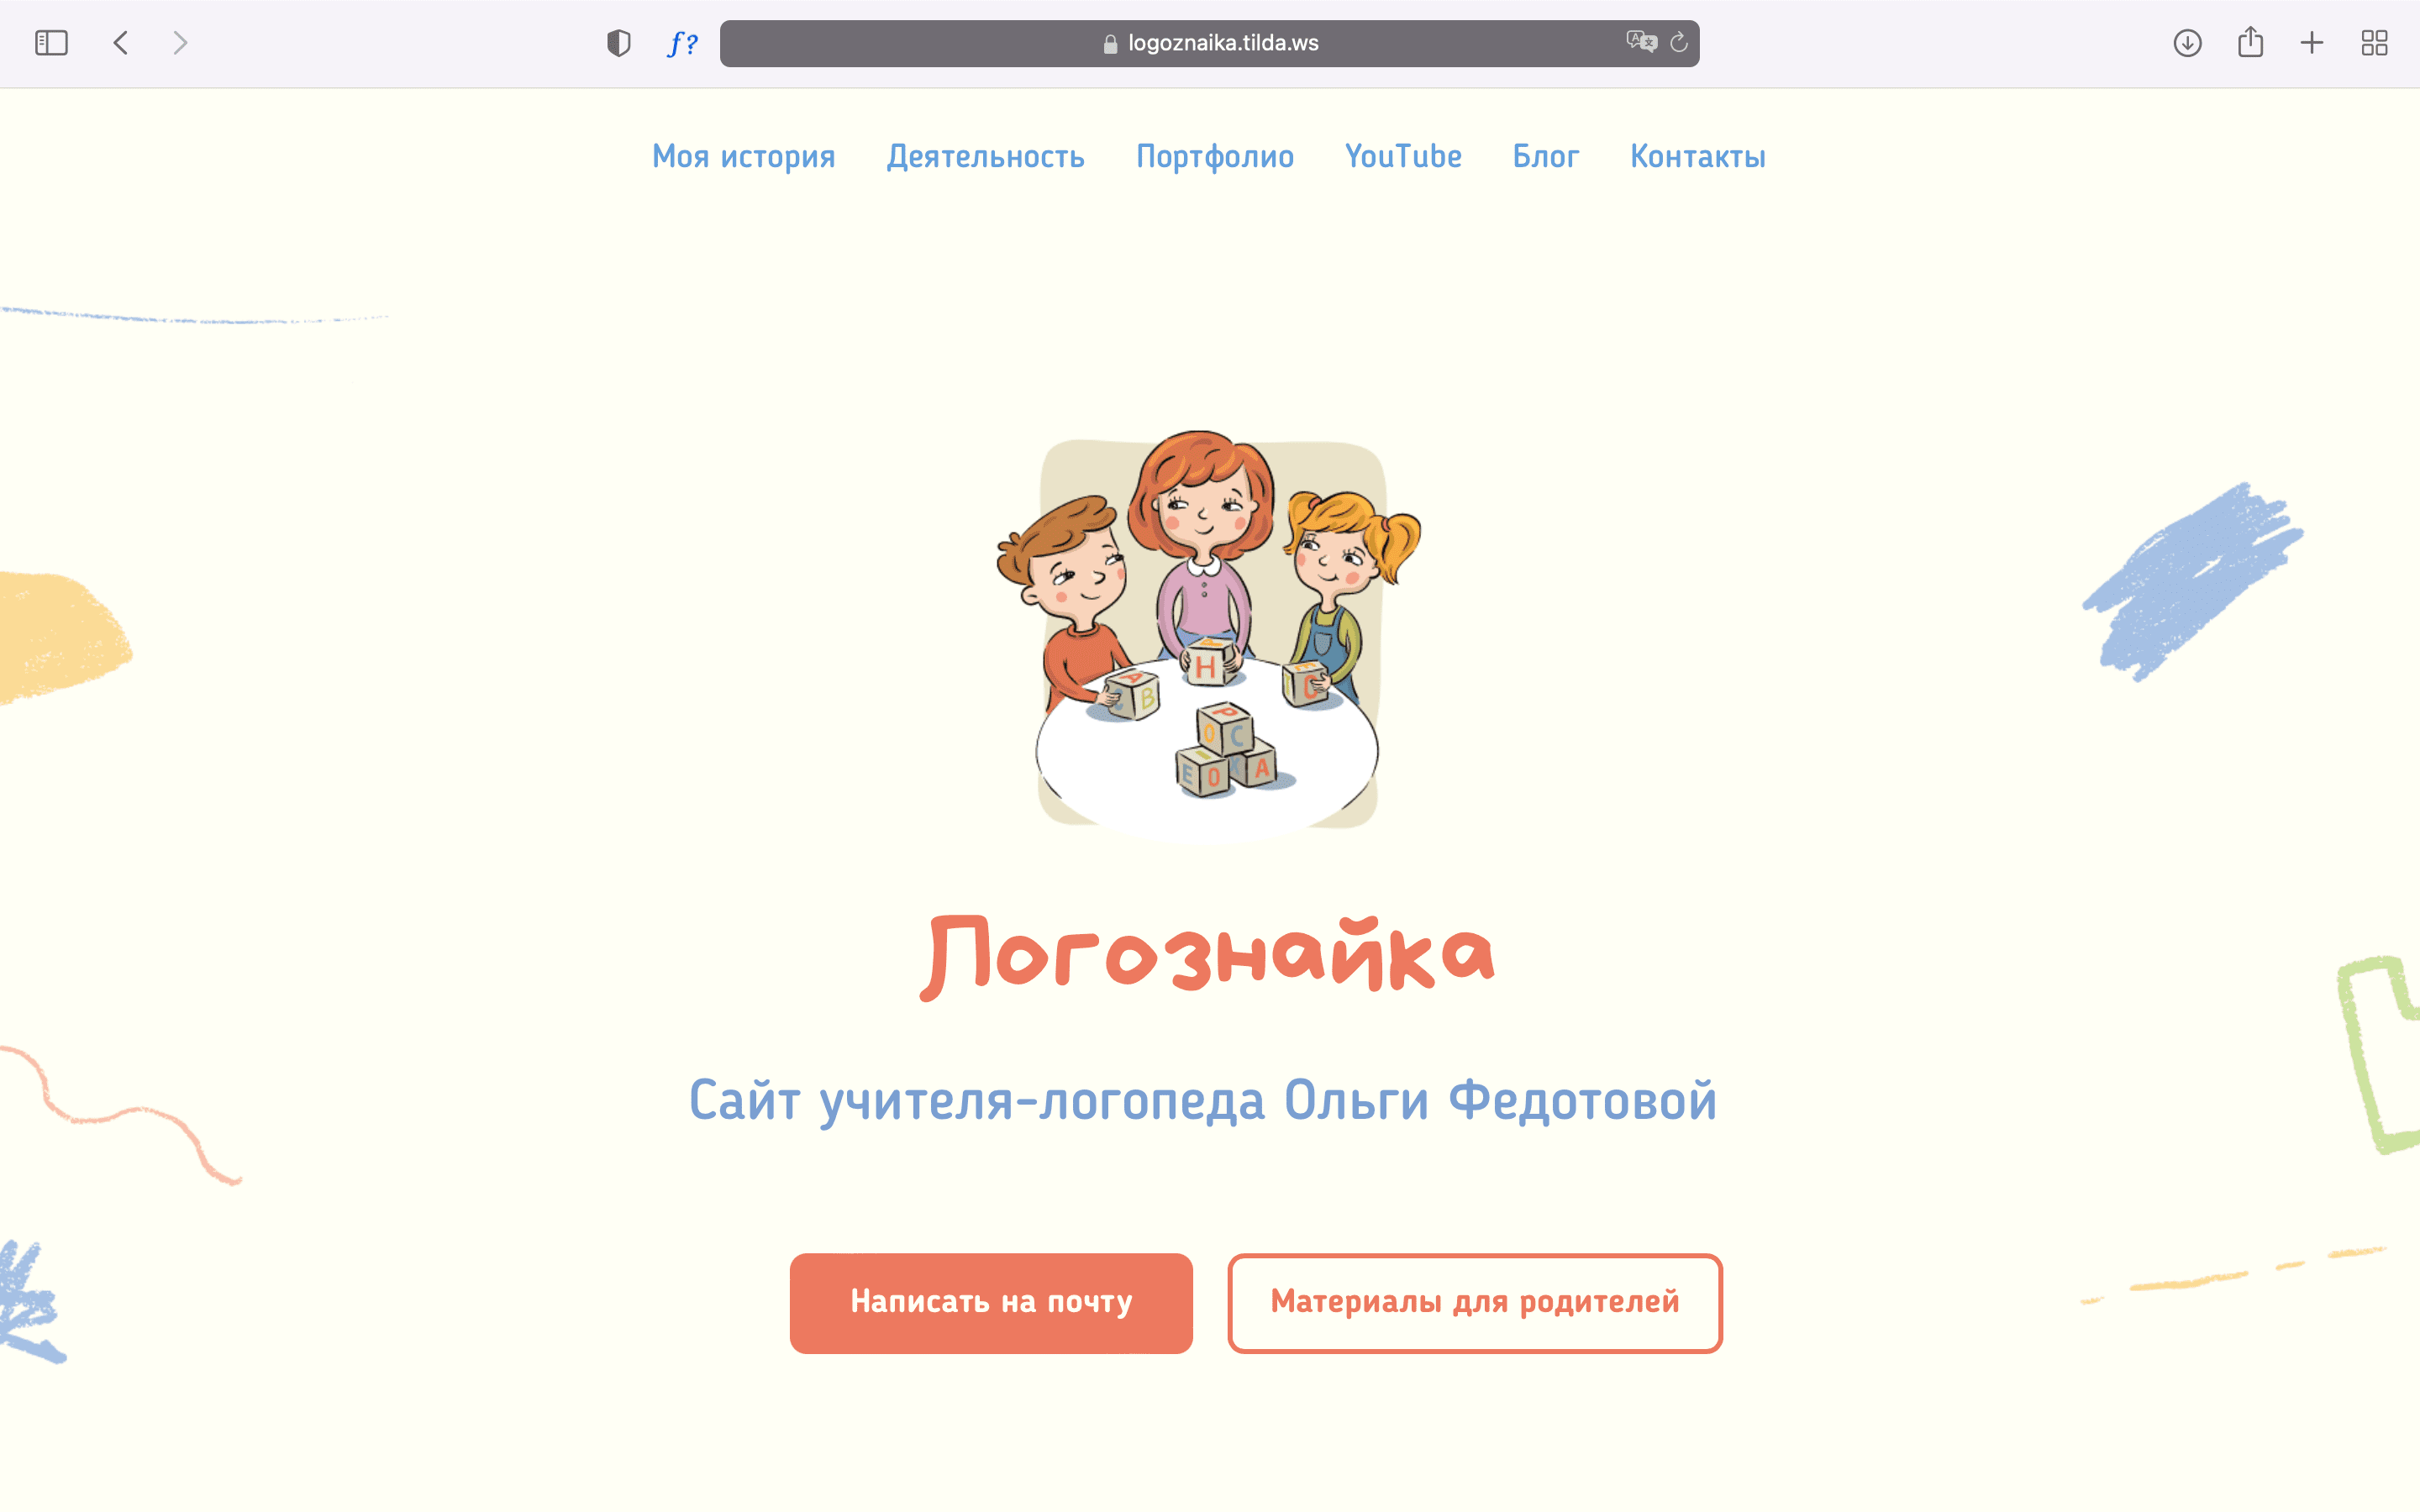Show downloads with the arrow circle icon
The width and height of the screenshot is (2420, 1512).
coord(2187,43)
